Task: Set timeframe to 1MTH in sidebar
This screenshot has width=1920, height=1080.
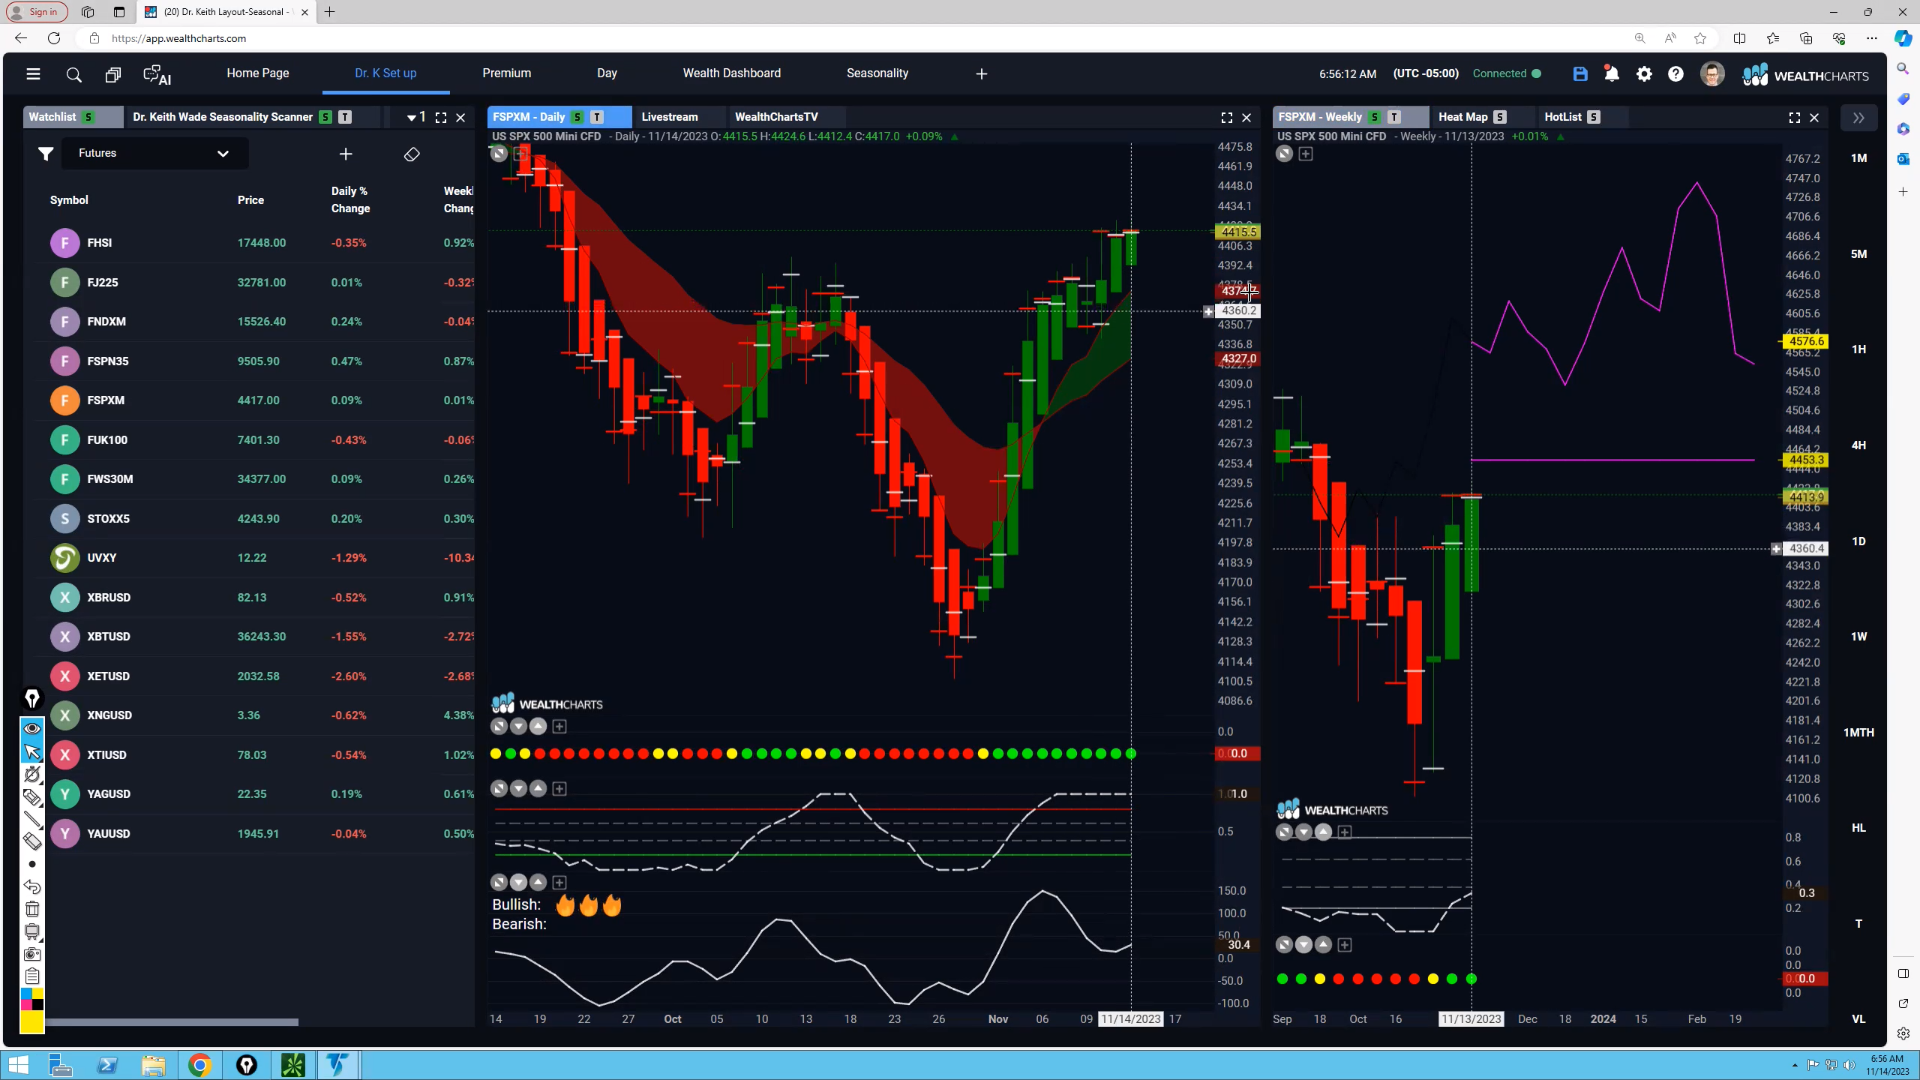Action: point(1859,732)
